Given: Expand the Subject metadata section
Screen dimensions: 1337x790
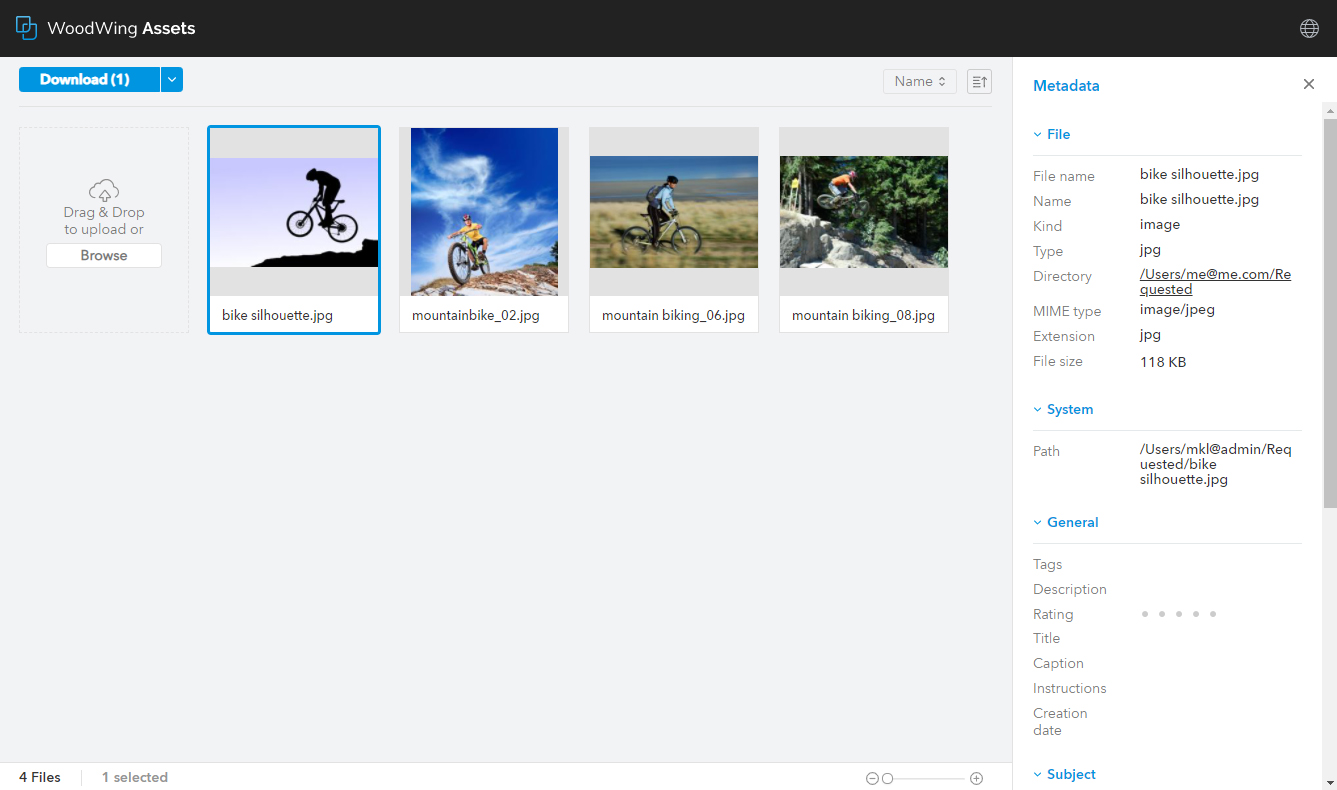Looking at the screenshot, I should pyautogui.click(x=1039, y=774).
